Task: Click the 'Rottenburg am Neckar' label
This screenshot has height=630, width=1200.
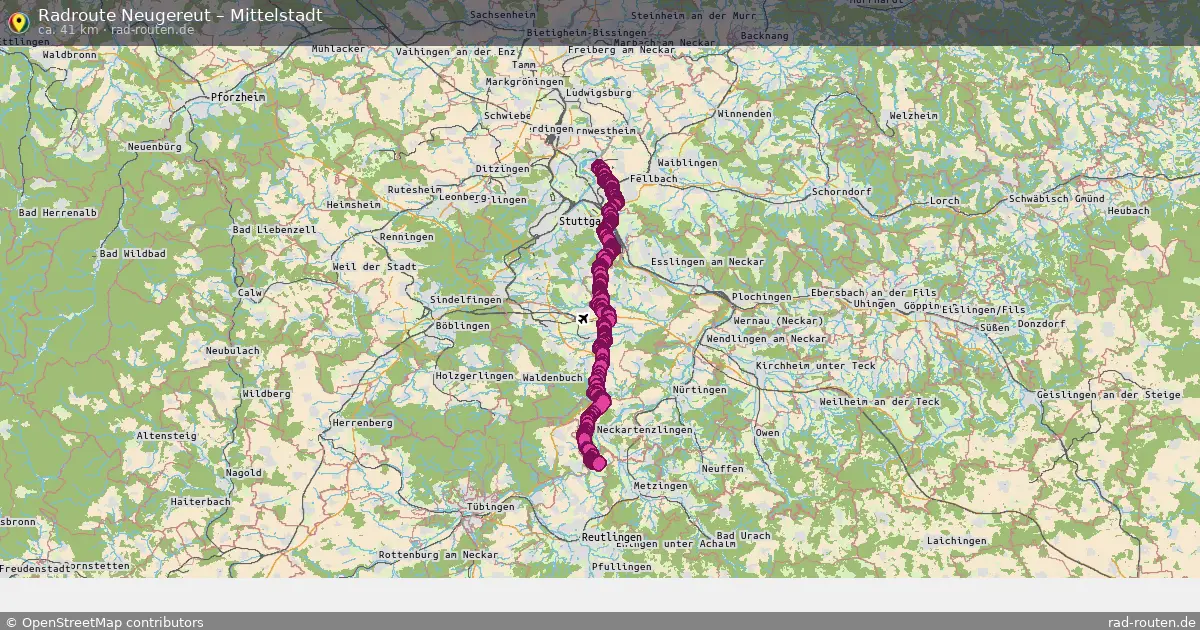Action: click(439, 555)
